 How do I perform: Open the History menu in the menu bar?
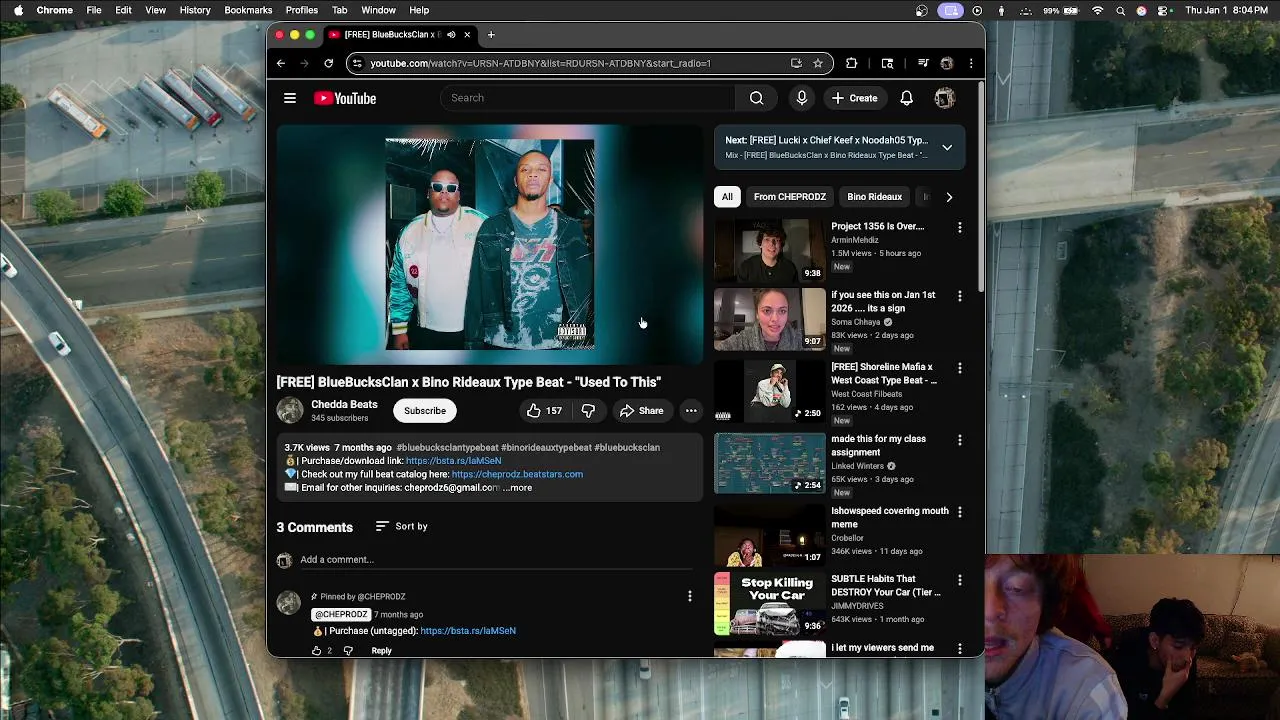pos(195,10)
